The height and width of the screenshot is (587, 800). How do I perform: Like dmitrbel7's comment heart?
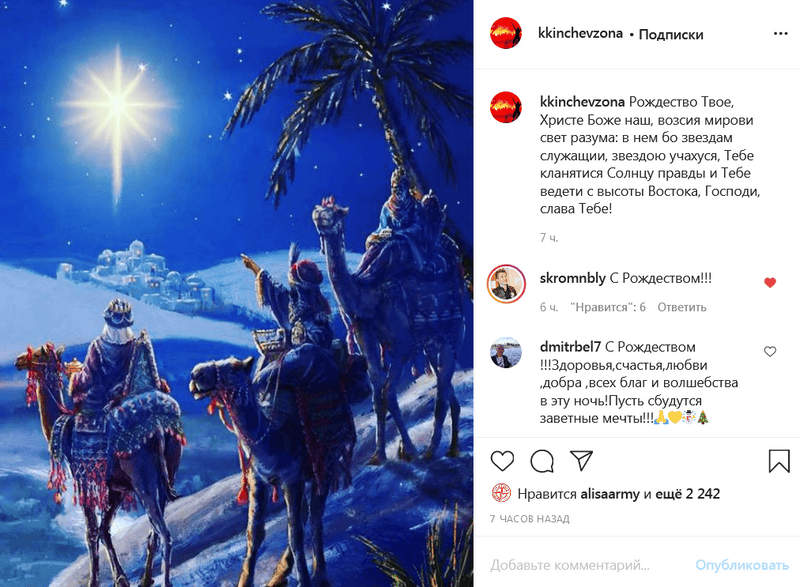pos(770,351)
